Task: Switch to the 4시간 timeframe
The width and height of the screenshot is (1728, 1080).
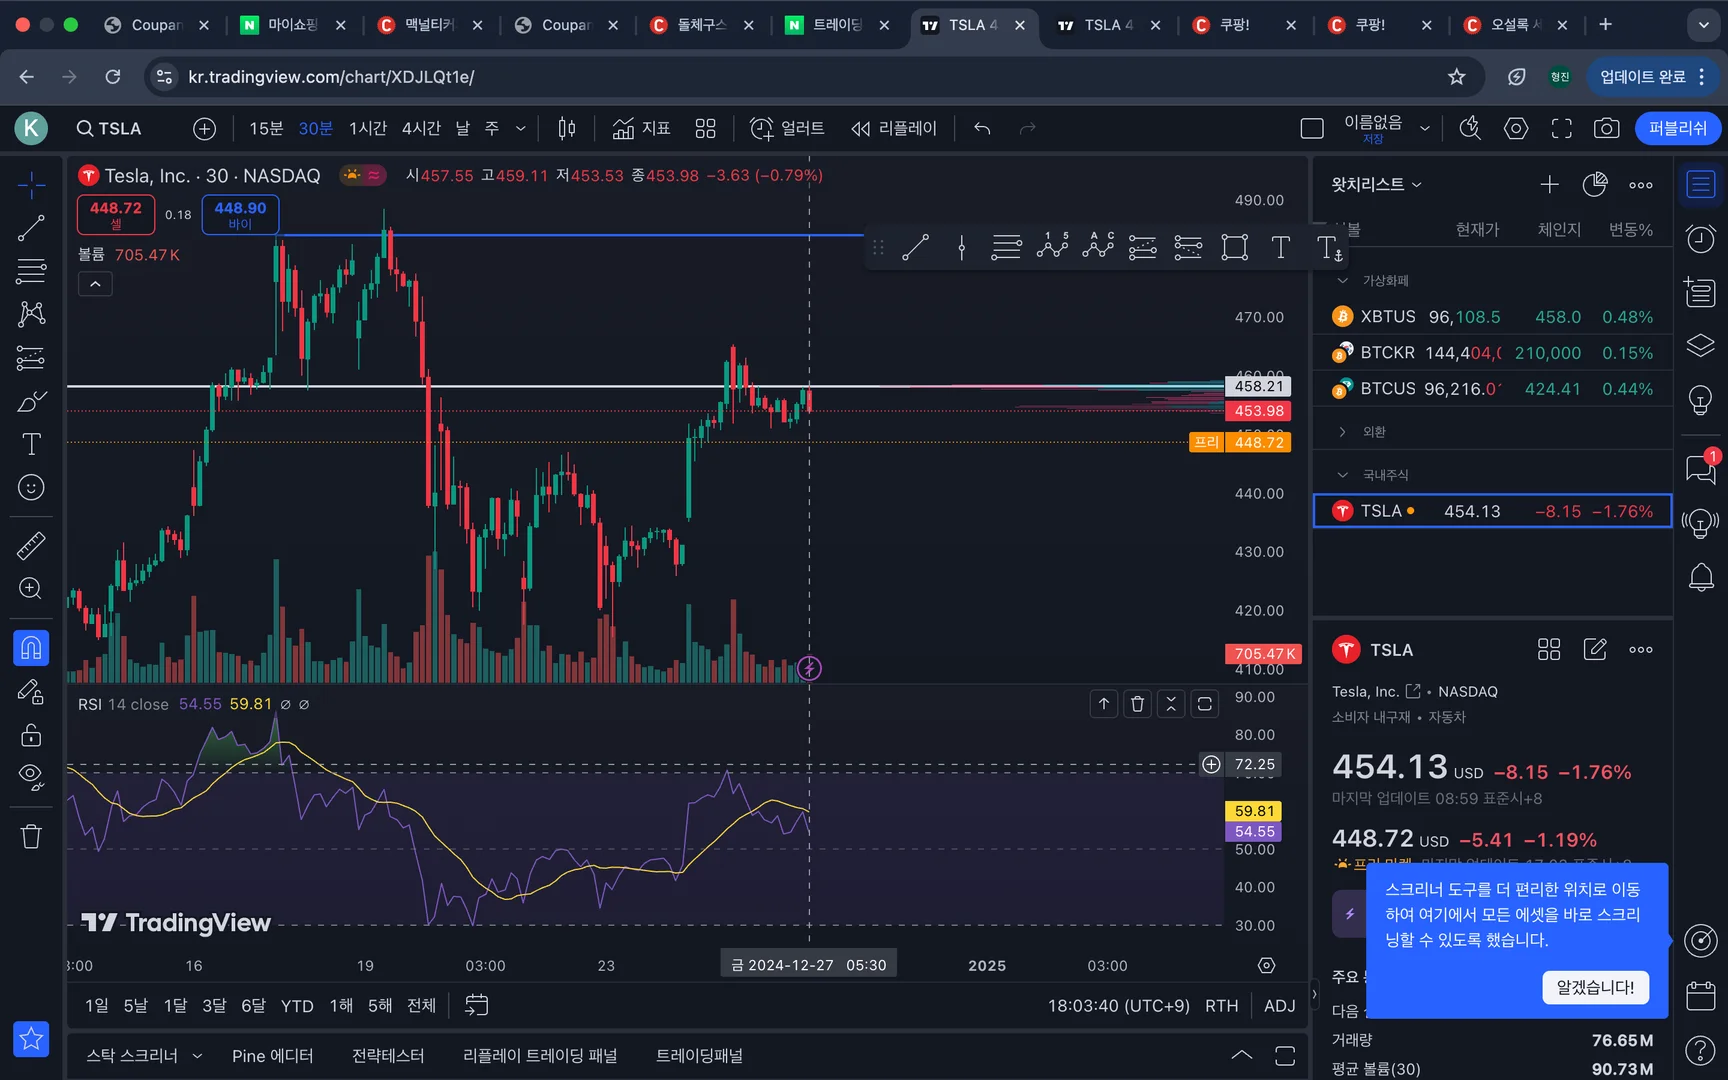Action: (421, 128)
